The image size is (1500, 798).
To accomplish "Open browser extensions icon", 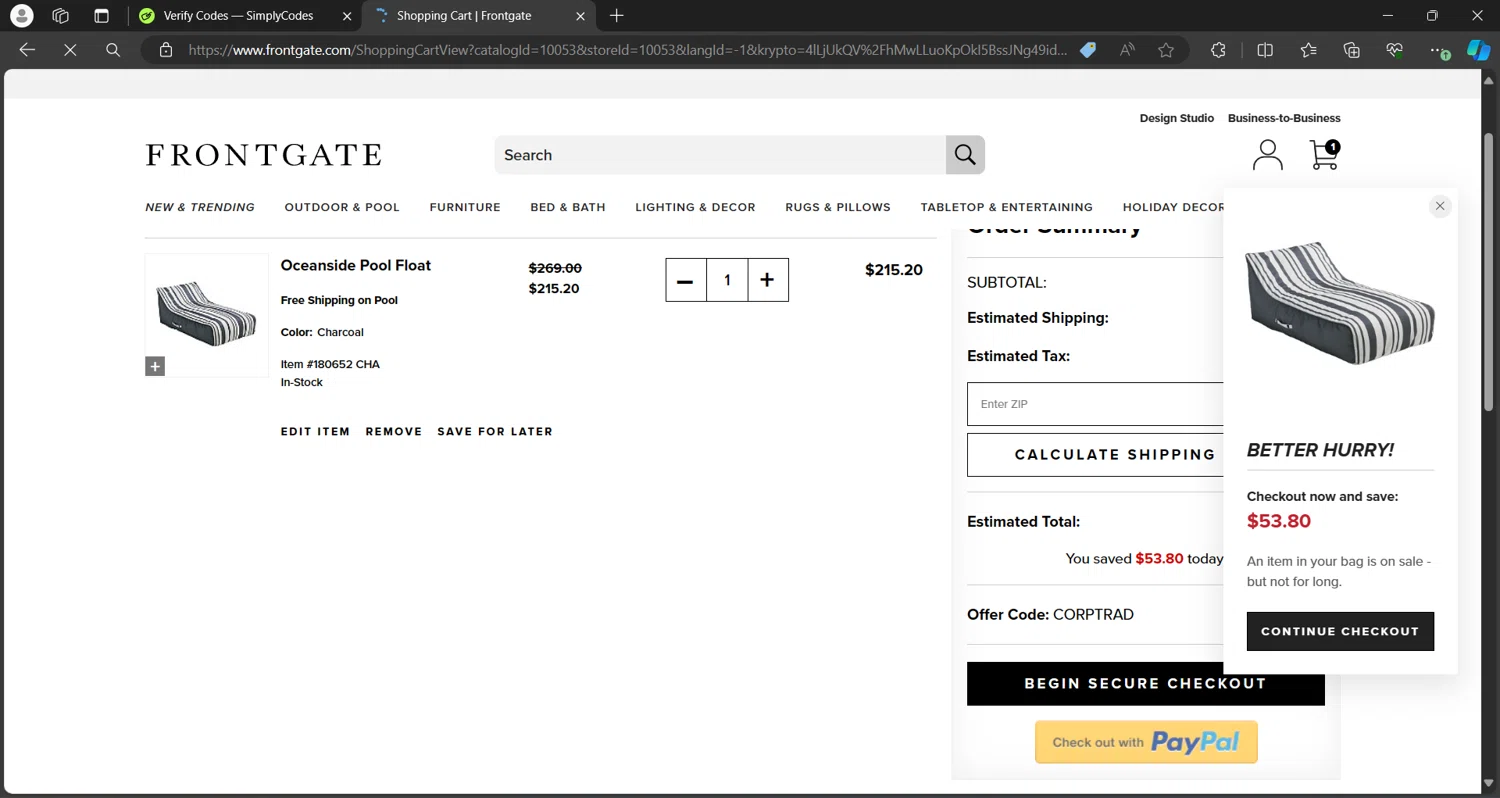I will tap(1218, 50).
